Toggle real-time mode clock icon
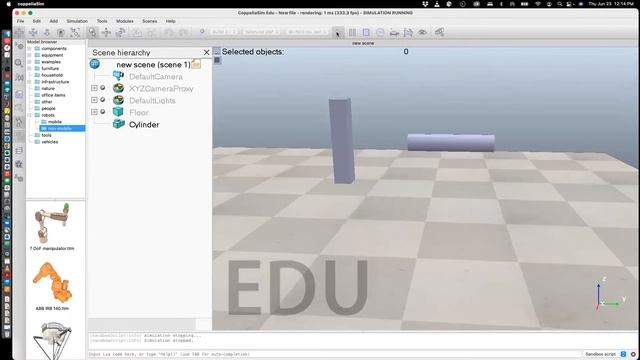The height and width of the screenshot is (360, 640). coord(380,32)
